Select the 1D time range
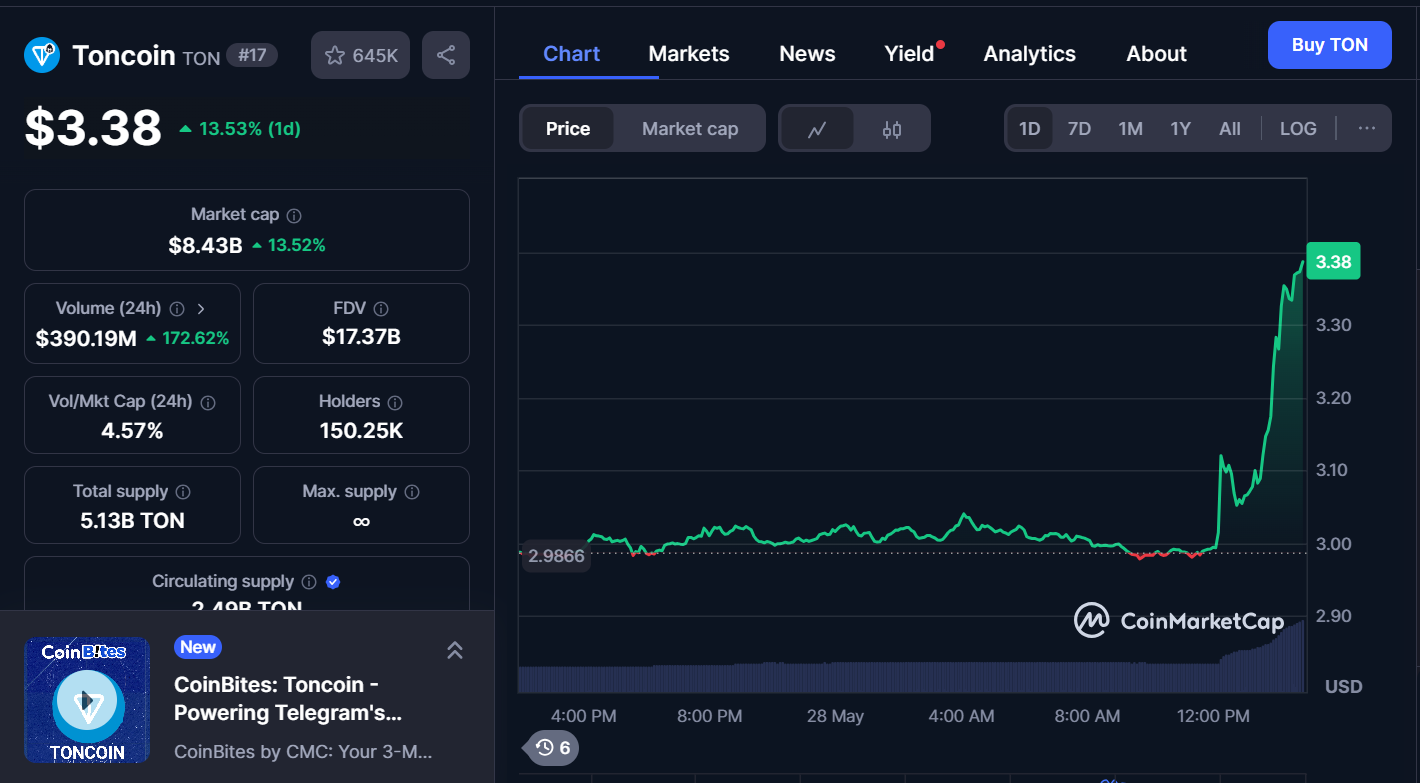Screen dimensions: 1420x783 click(x=1029, y=128)
